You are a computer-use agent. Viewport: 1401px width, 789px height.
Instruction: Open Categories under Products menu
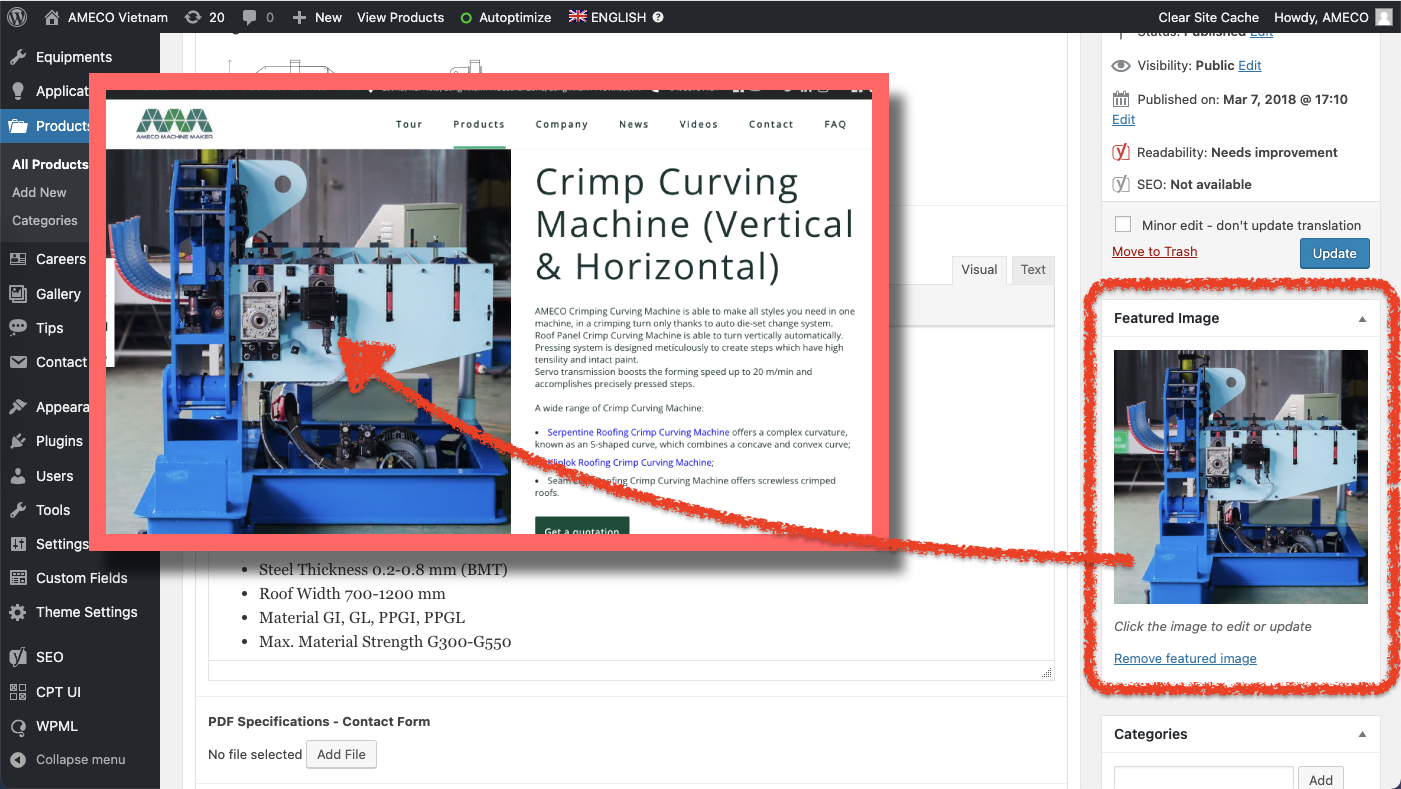(45, 220)
